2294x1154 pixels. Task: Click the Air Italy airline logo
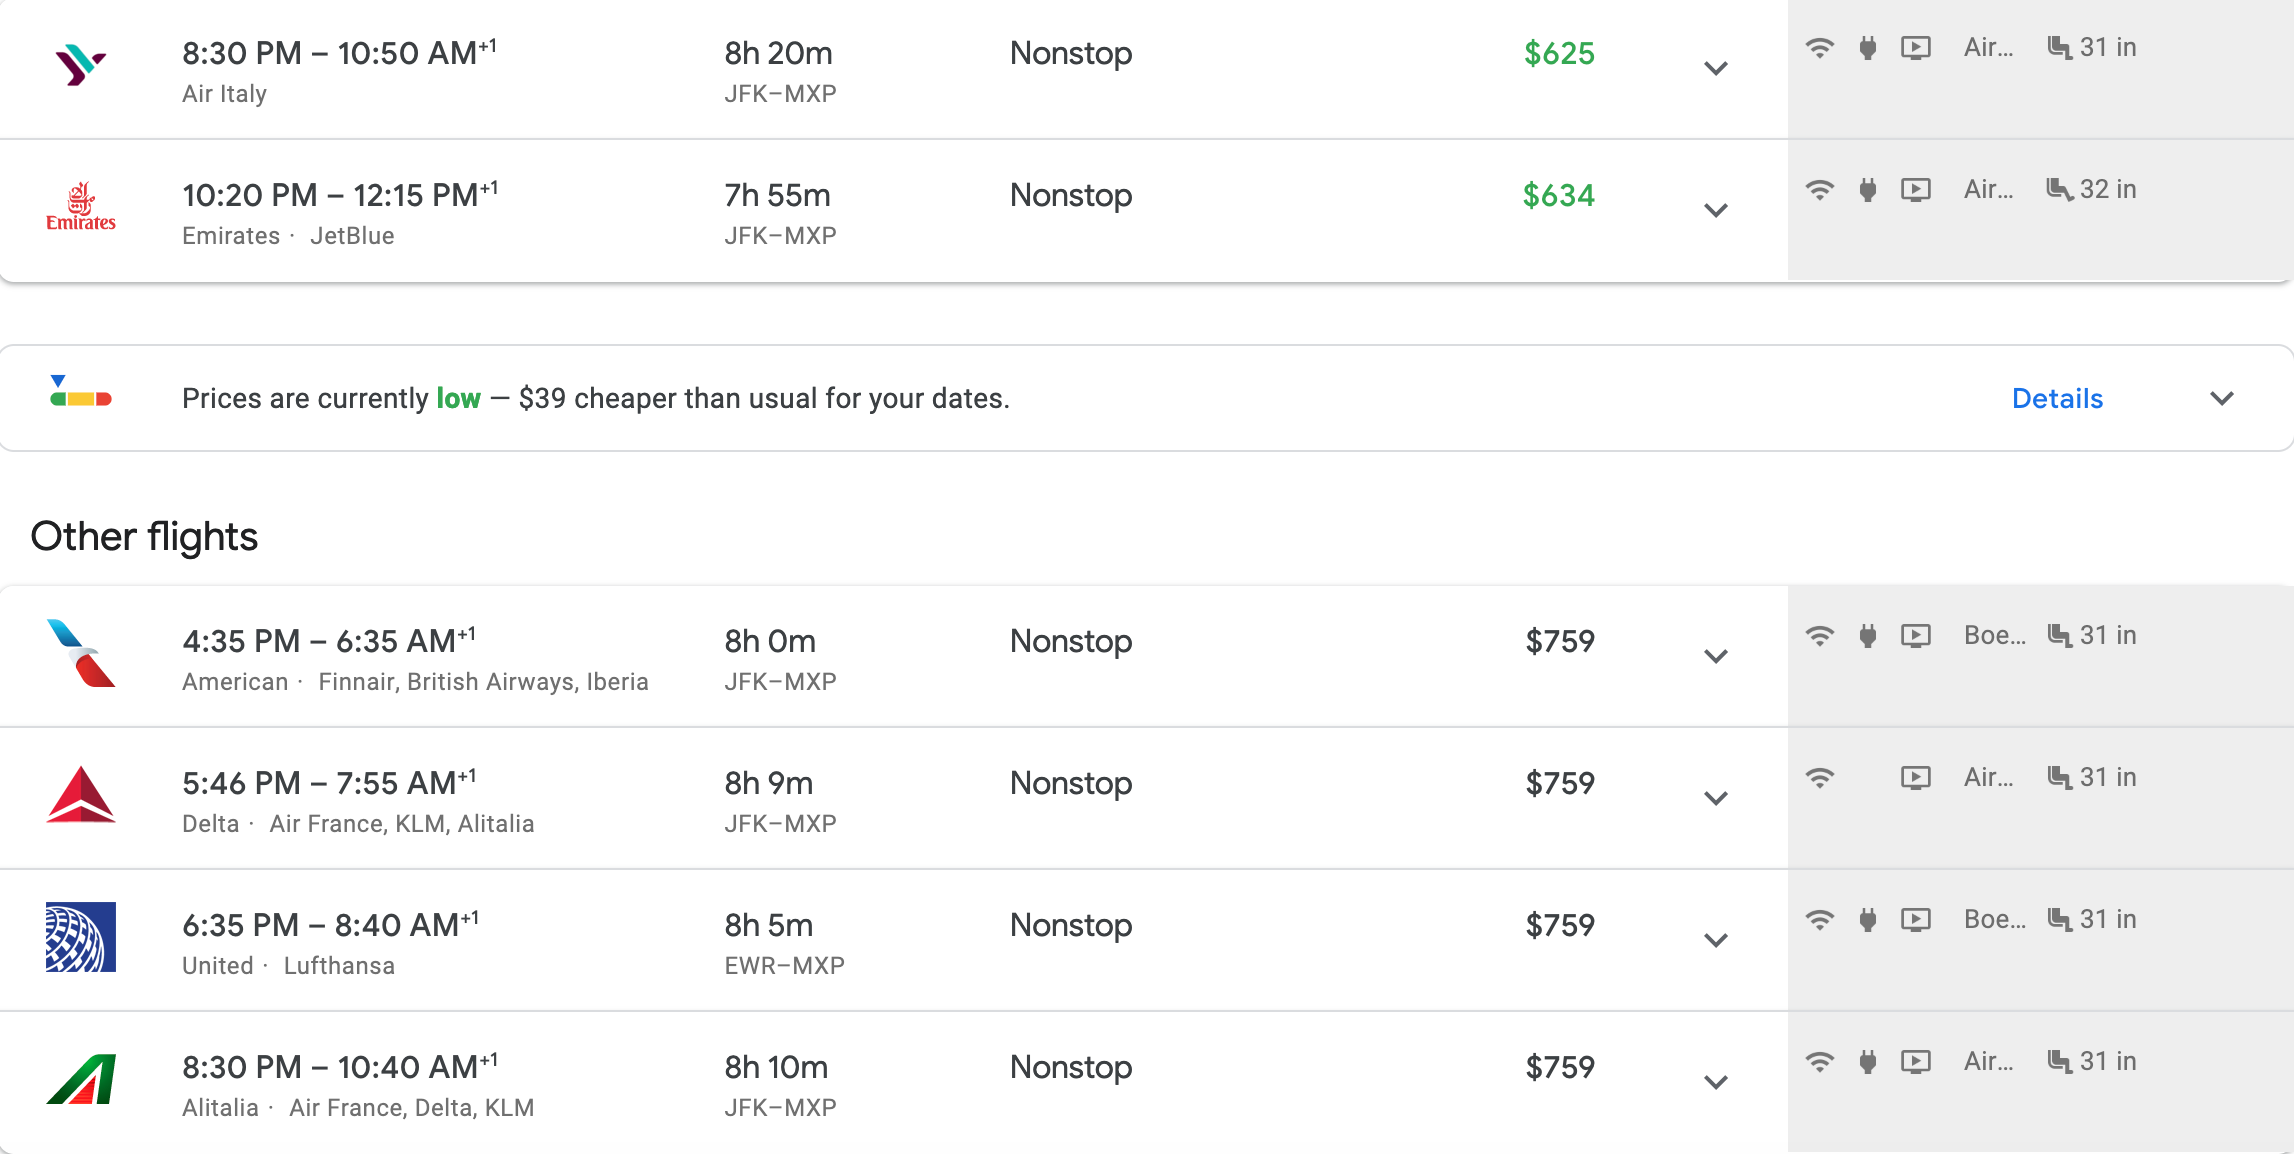click(80, 66)
